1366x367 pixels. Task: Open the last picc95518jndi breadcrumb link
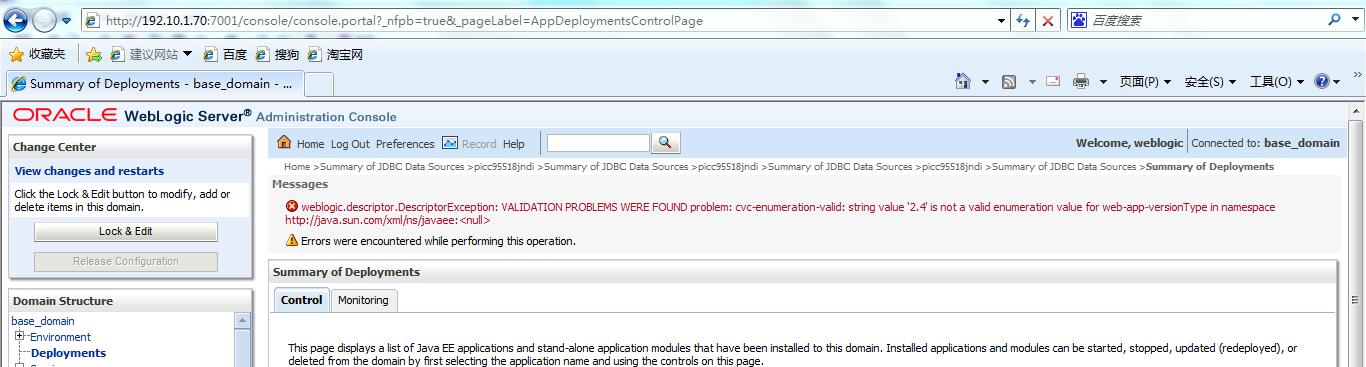(952, 167)
